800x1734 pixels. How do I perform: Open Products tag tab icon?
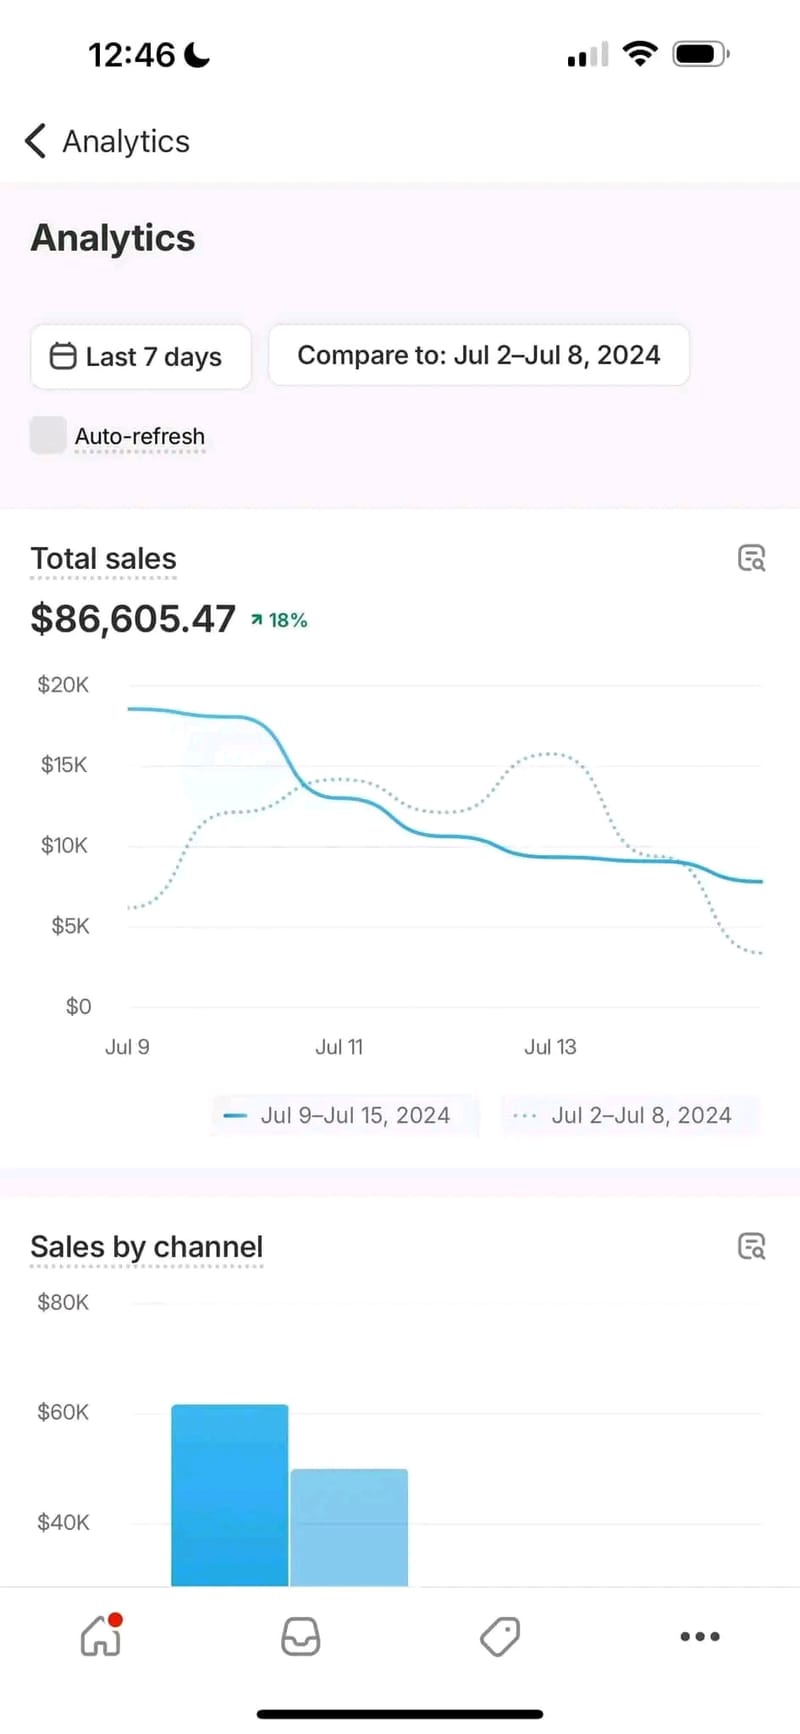(x=500, y=1637)
